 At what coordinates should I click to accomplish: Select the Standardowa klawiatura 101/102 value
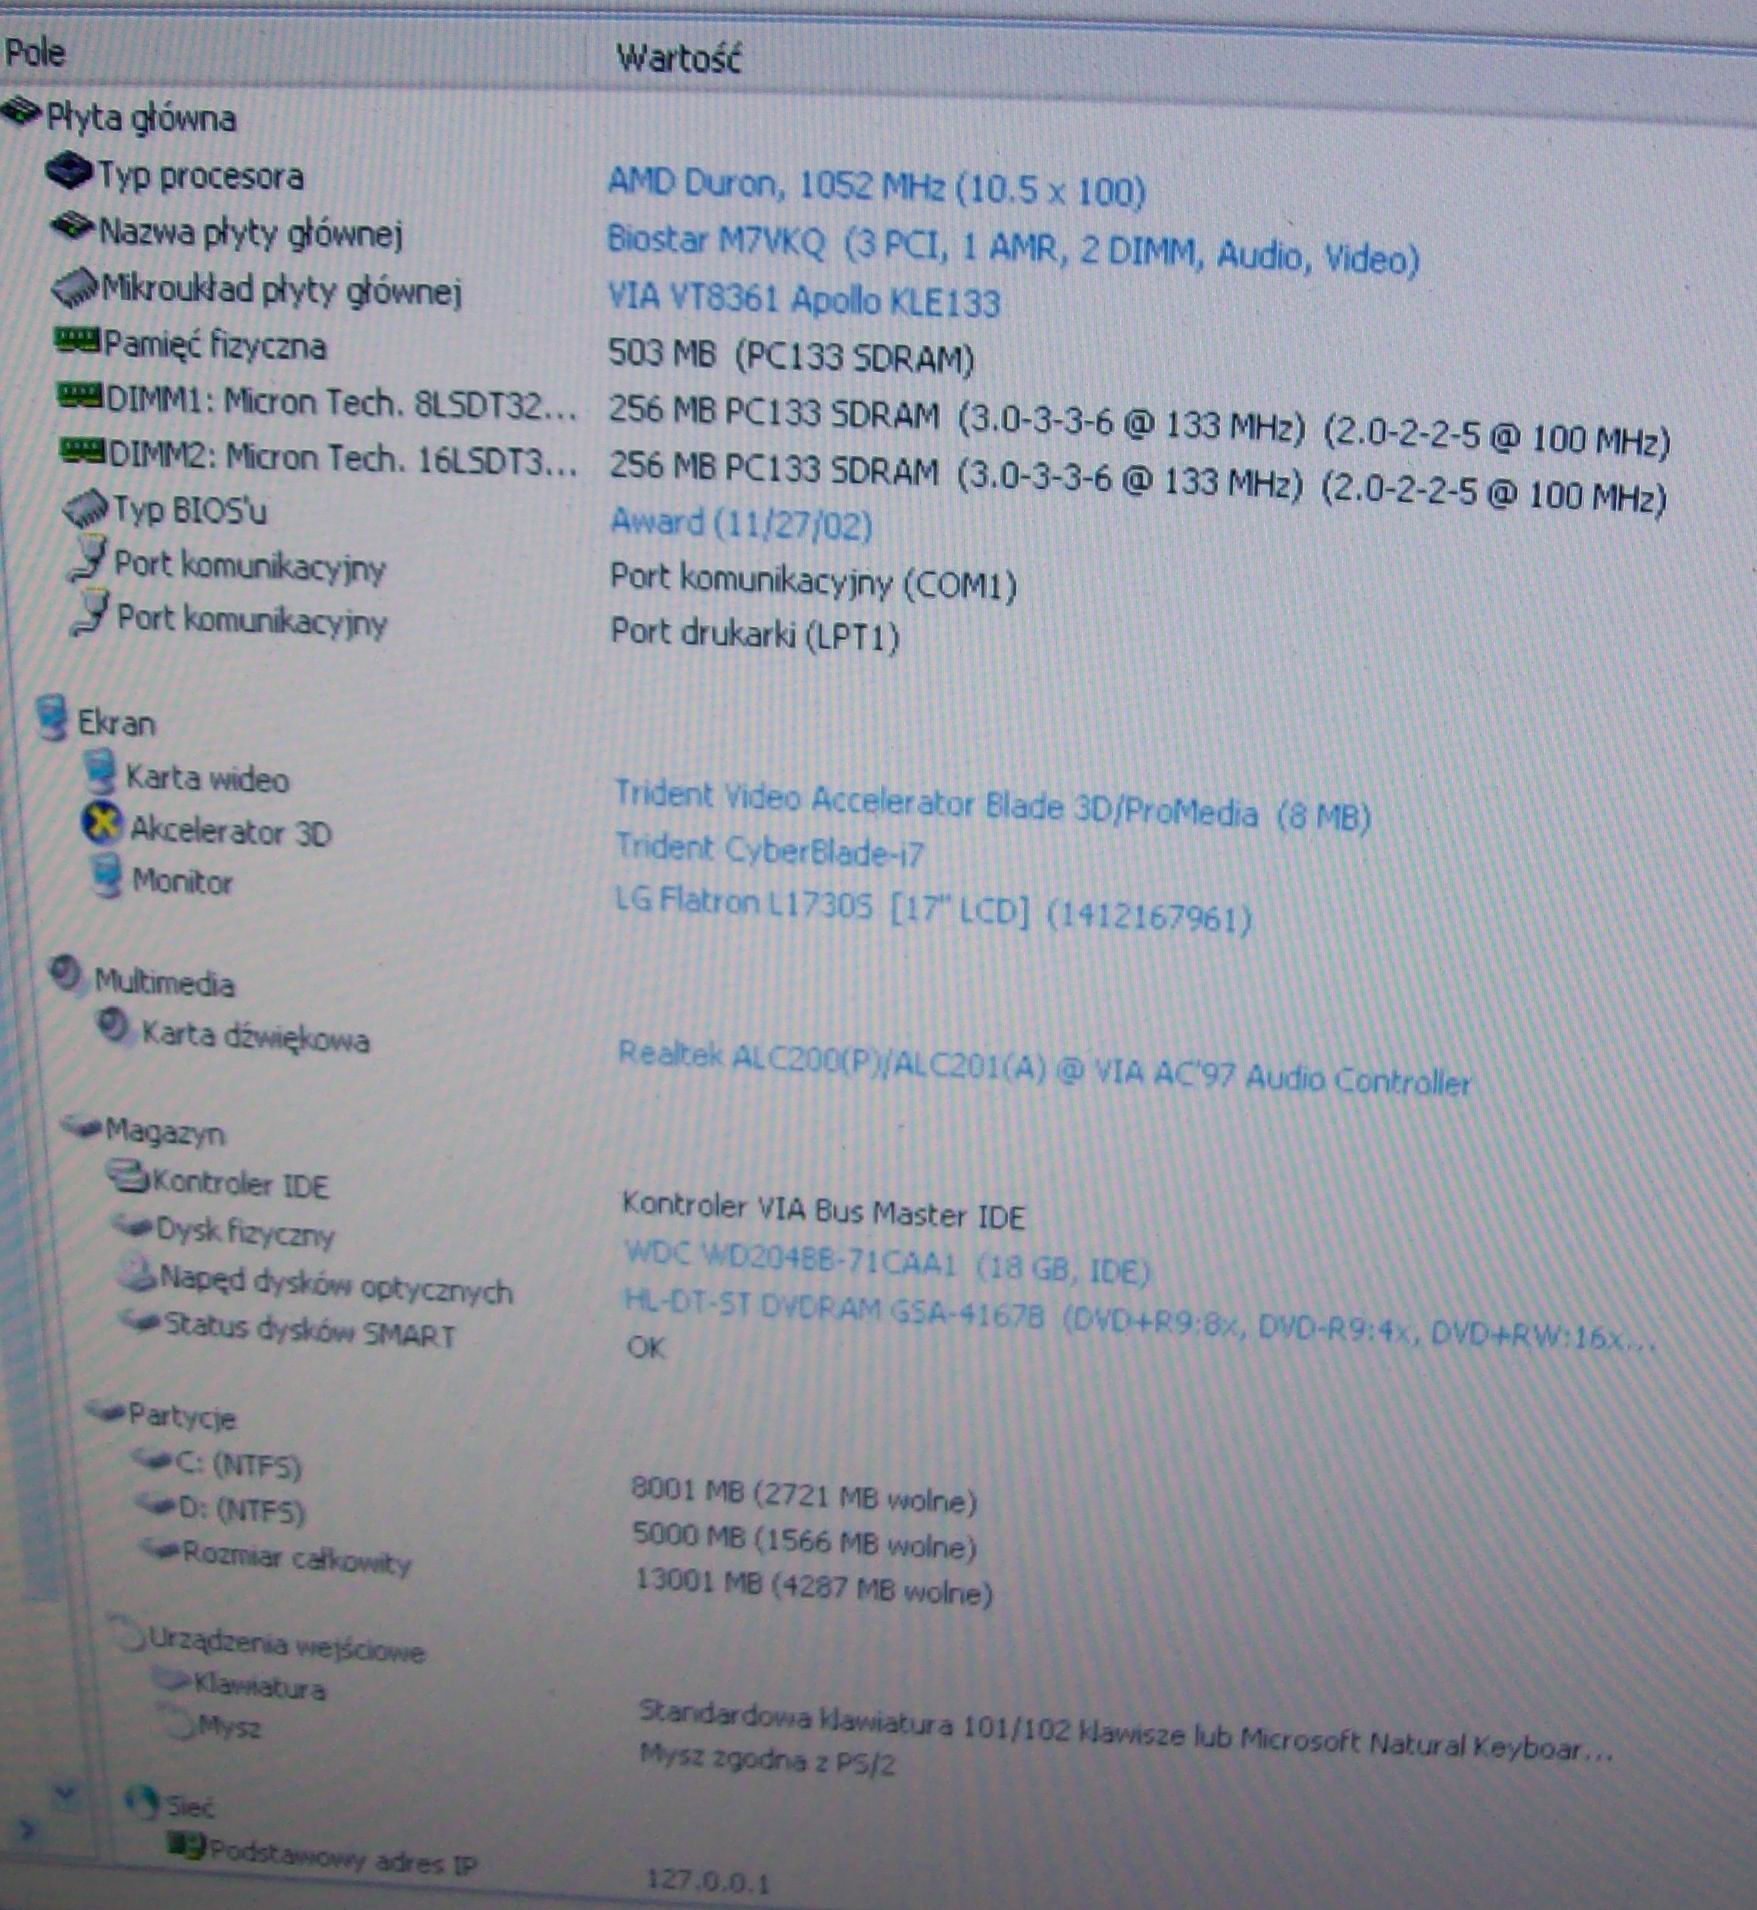tap(1126, 1732)
